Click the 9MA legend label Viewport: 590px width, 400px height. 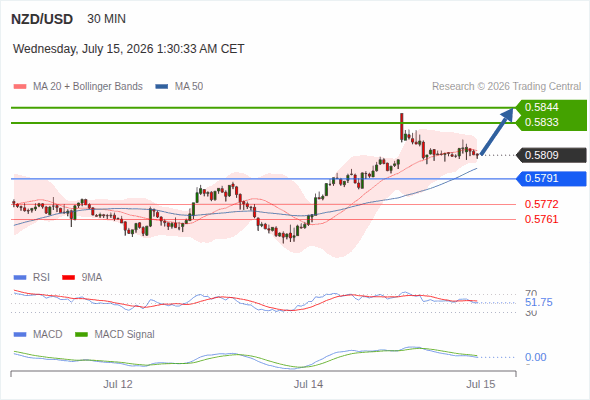pyautogui.click(x=92, y=278)
